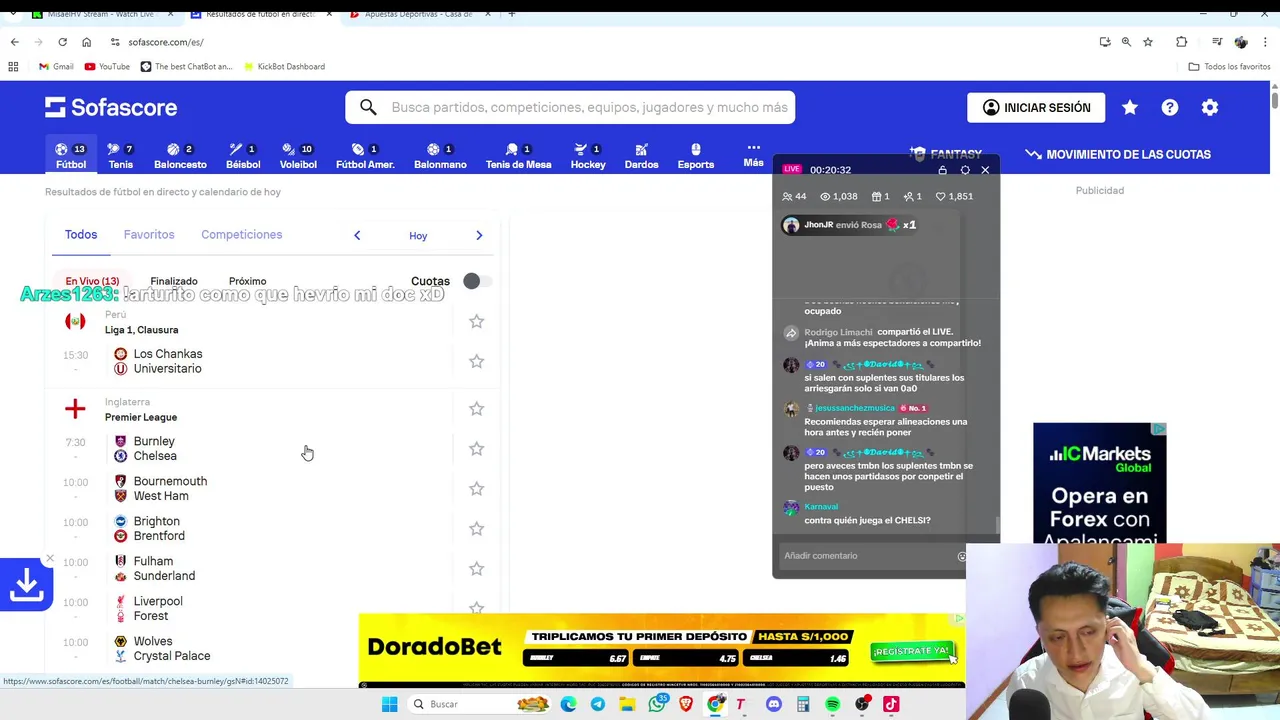Open a new browser tab

(512, 14)
